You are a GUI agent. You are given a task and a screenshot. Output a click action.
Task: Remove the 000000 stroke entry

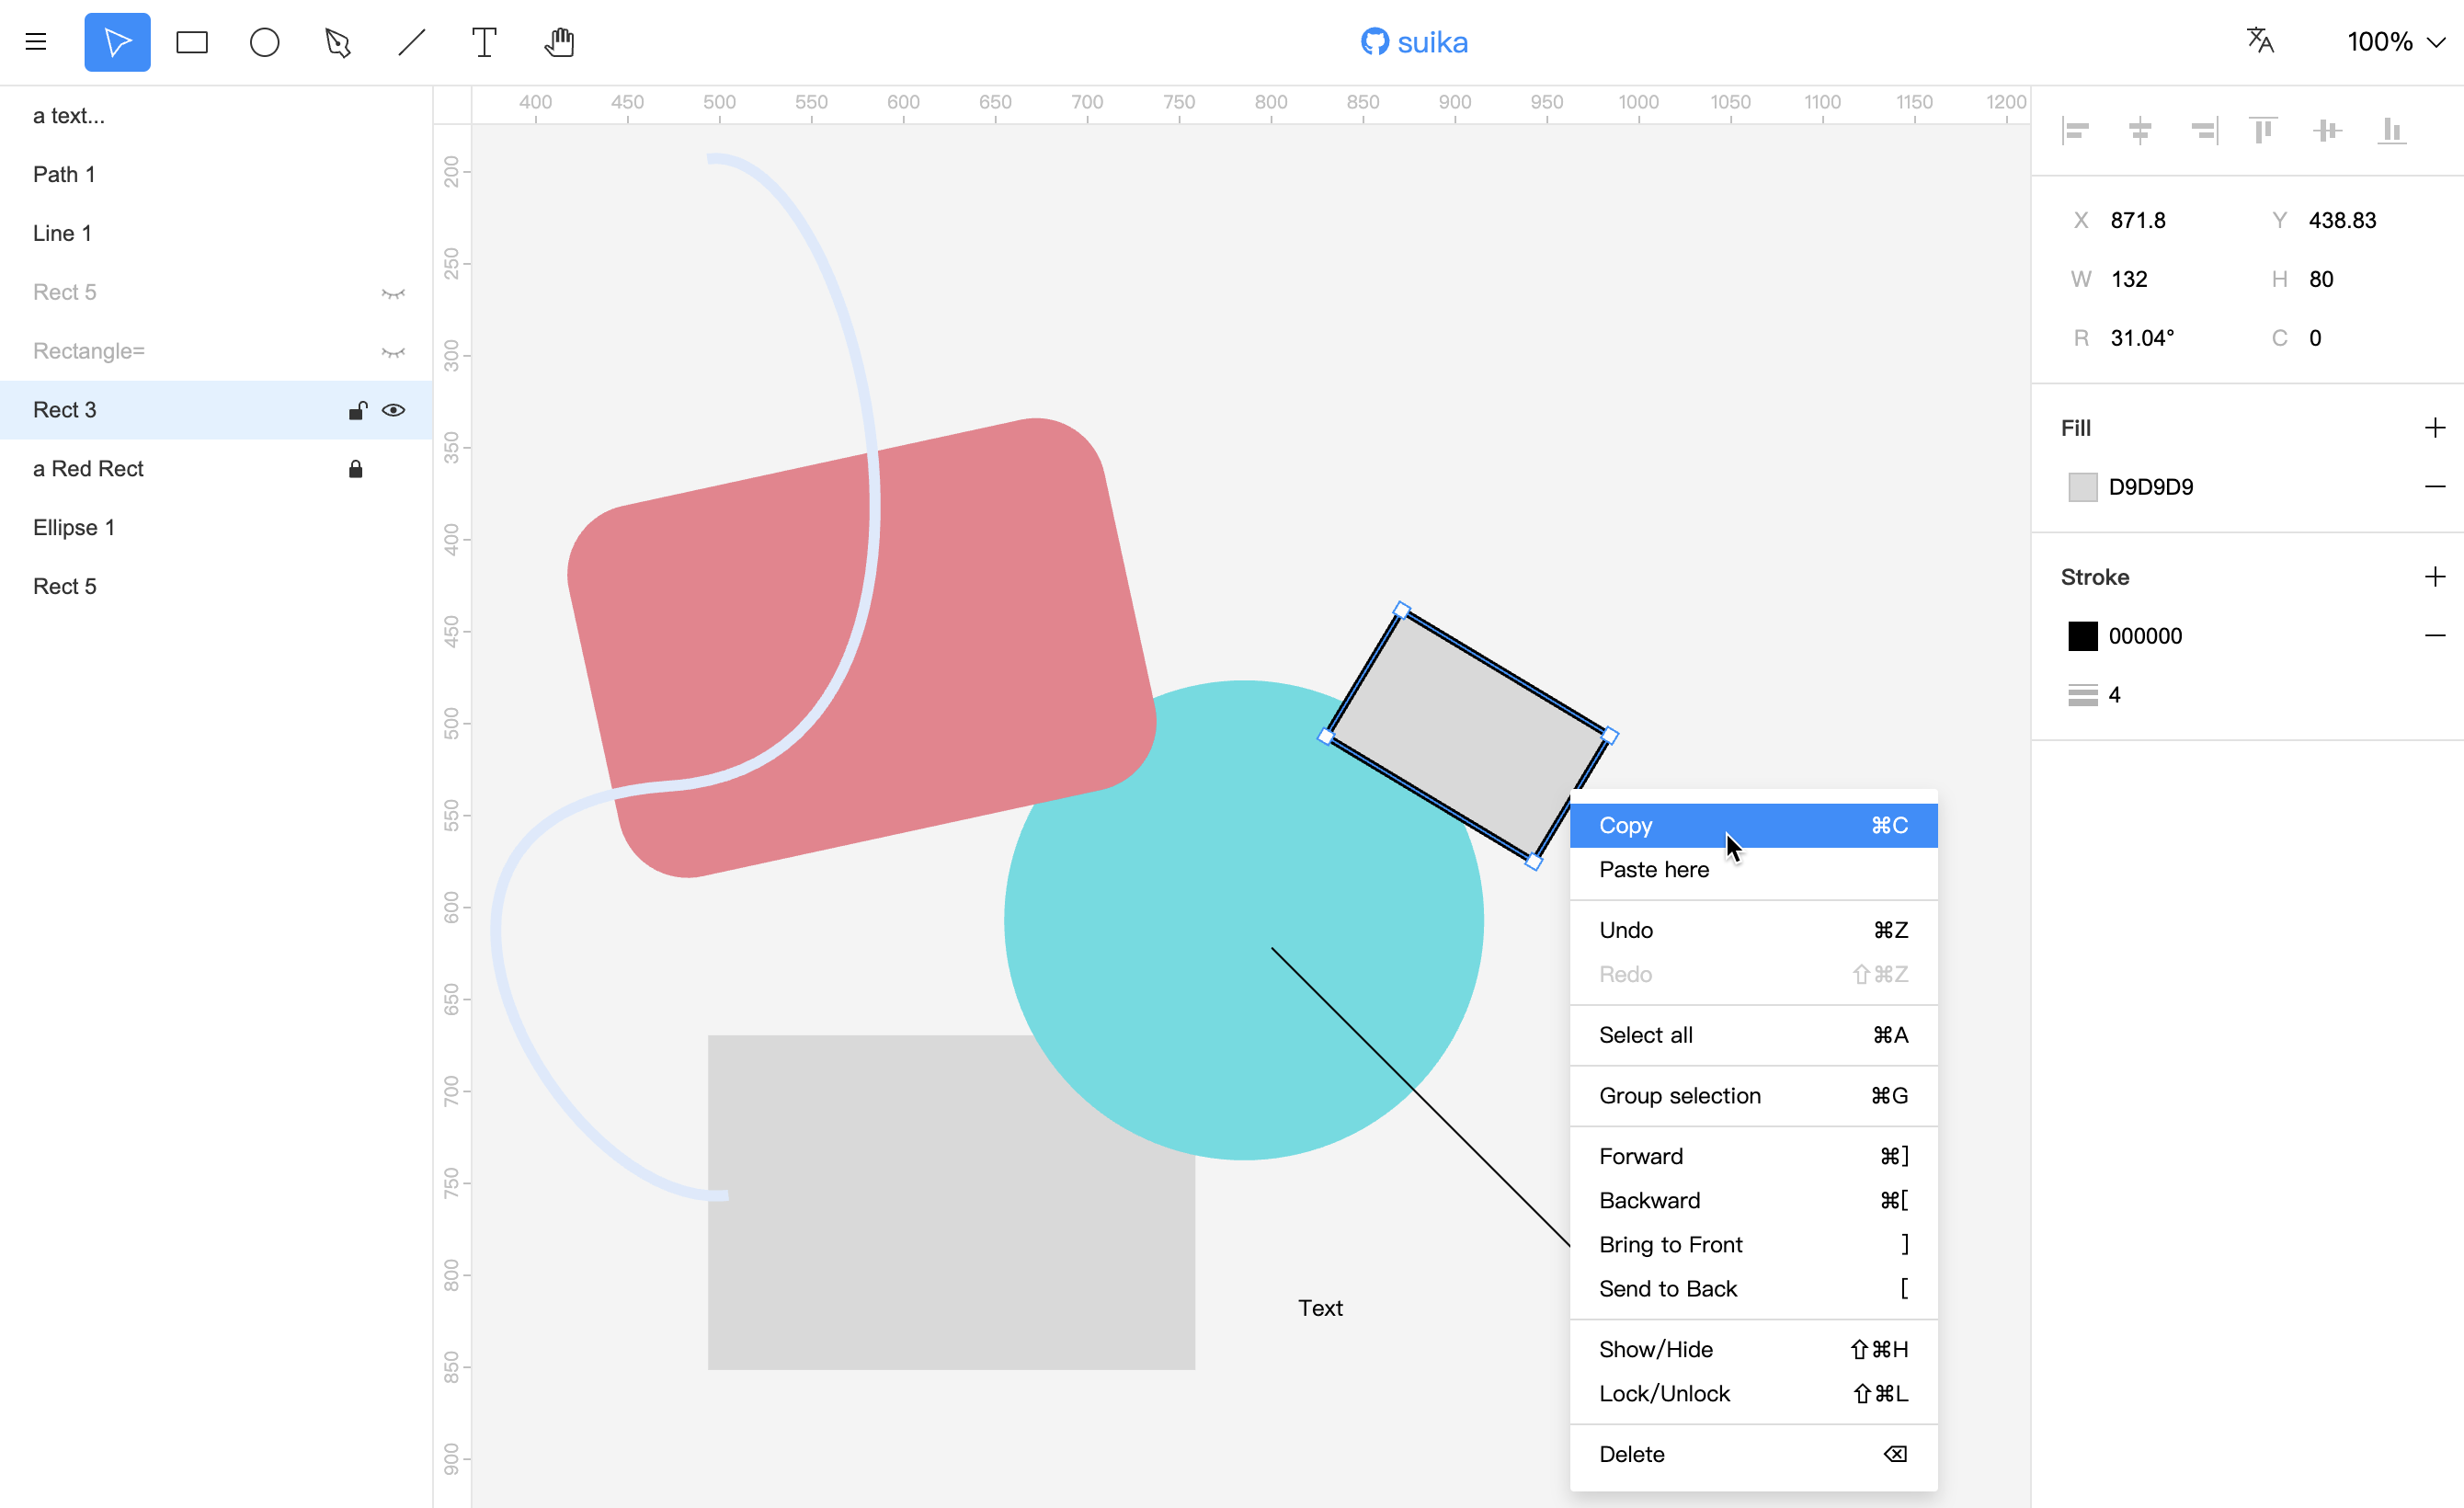click(x=2434, y=636)
